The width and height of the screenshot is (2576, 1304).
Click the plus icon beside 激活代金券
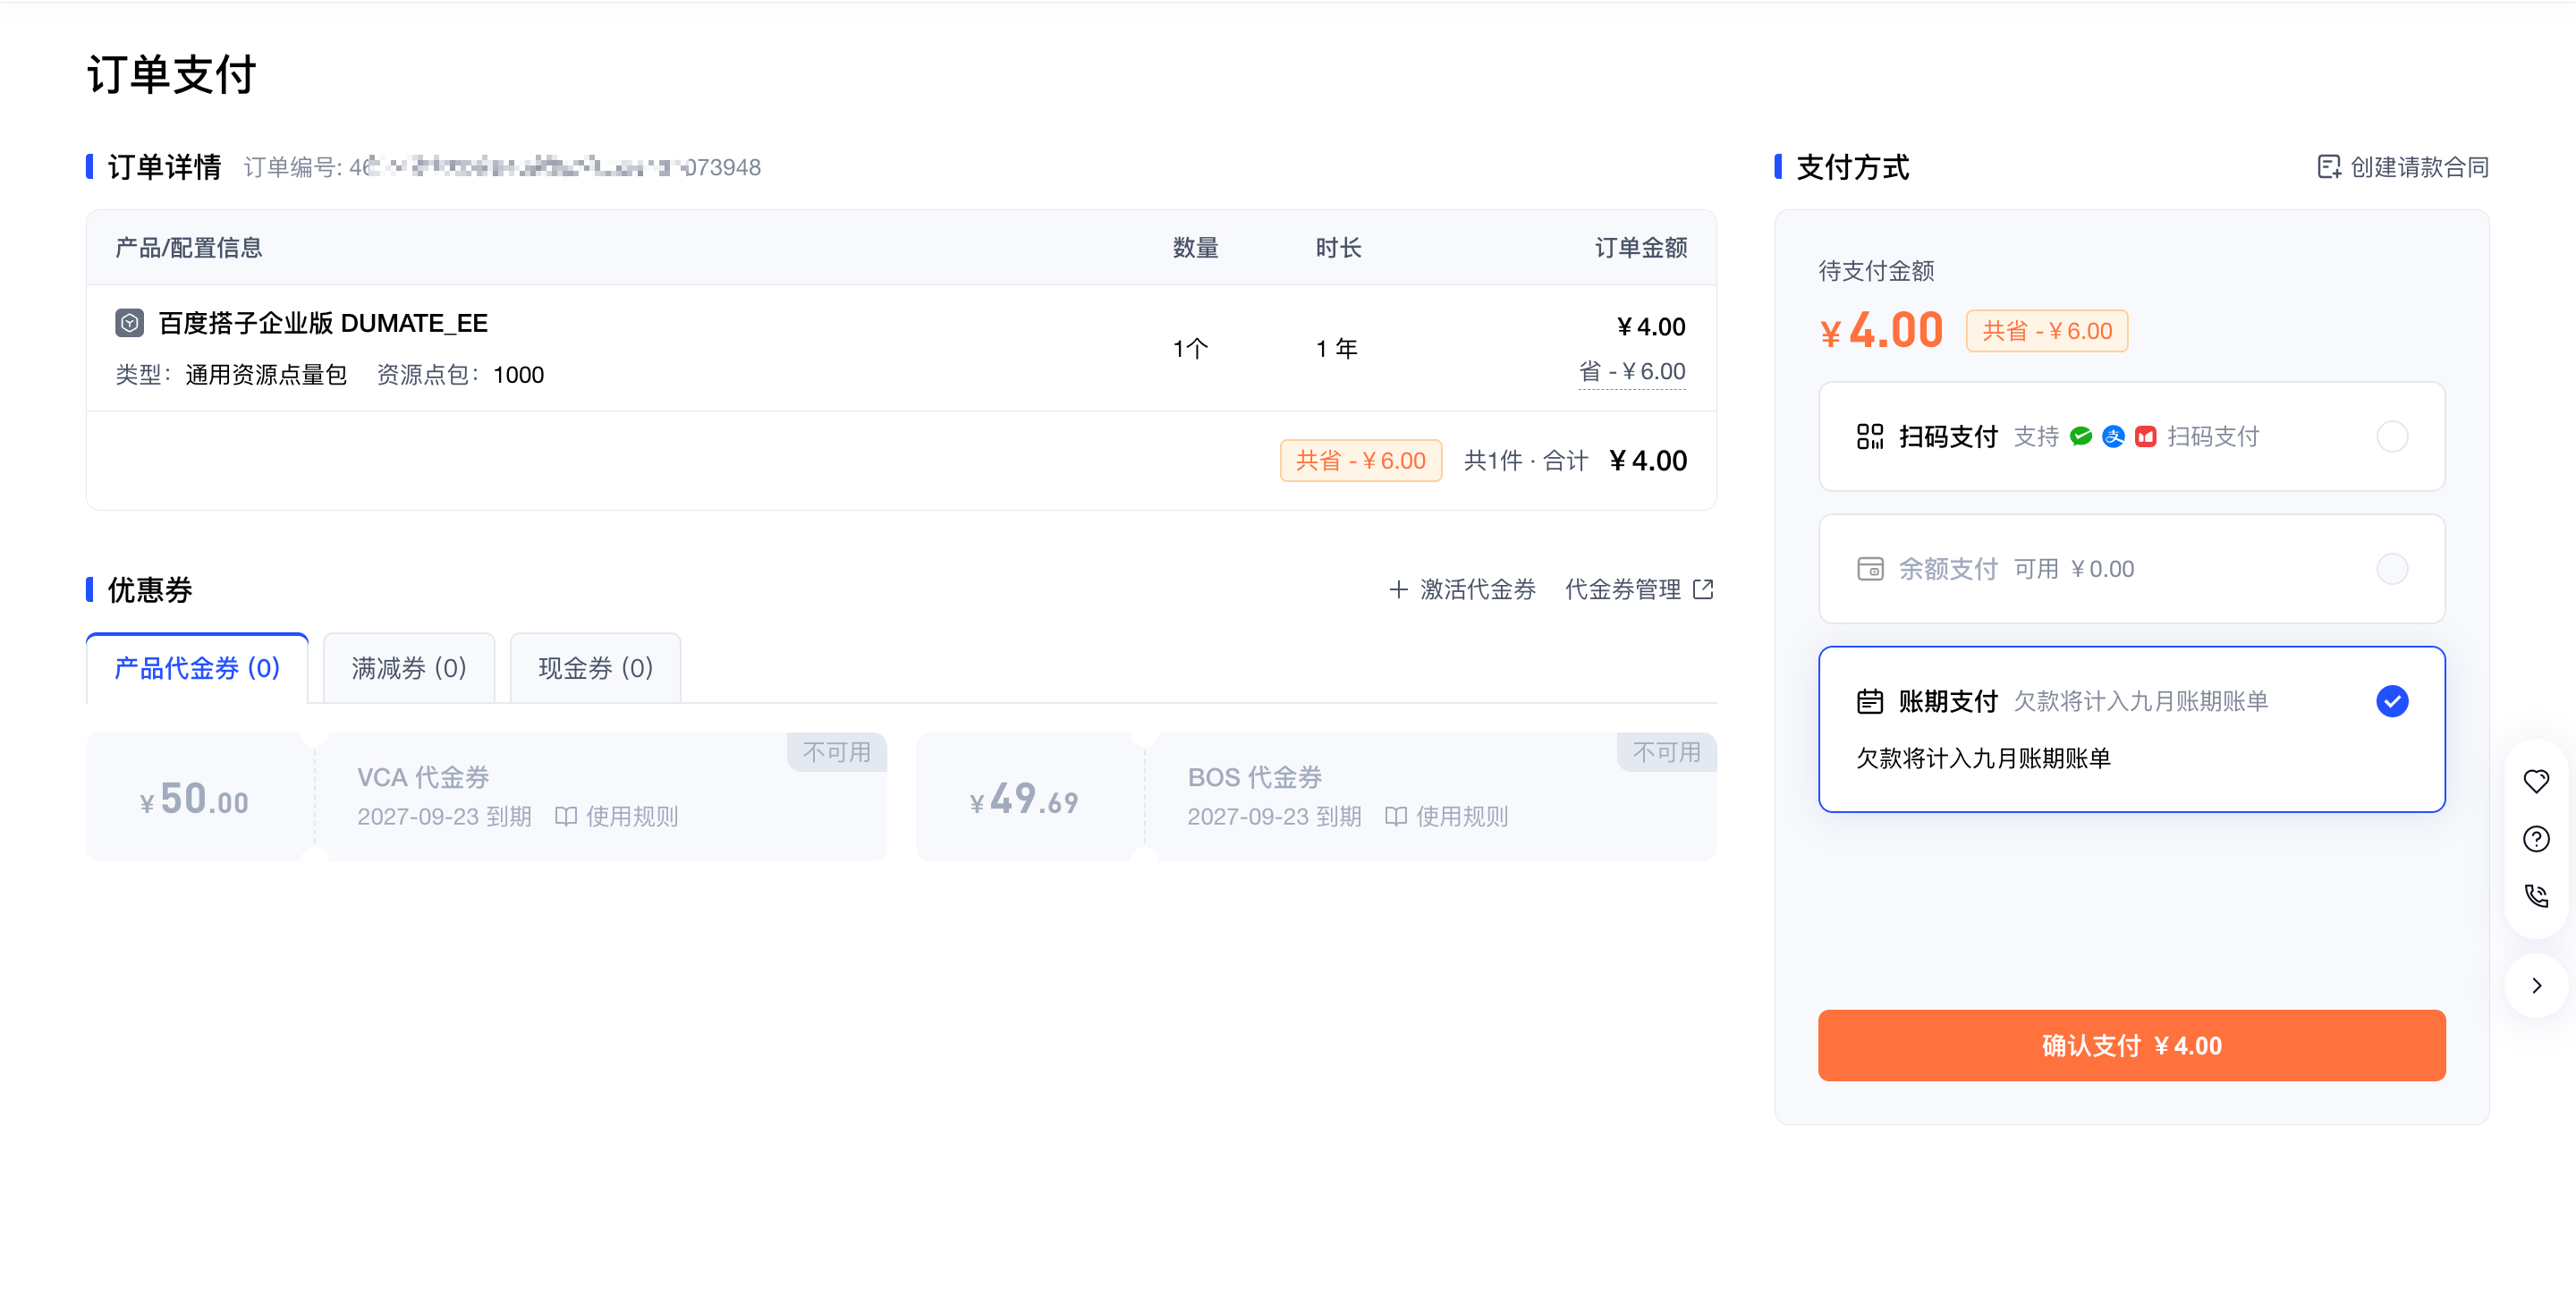[x=1398, y=590]
